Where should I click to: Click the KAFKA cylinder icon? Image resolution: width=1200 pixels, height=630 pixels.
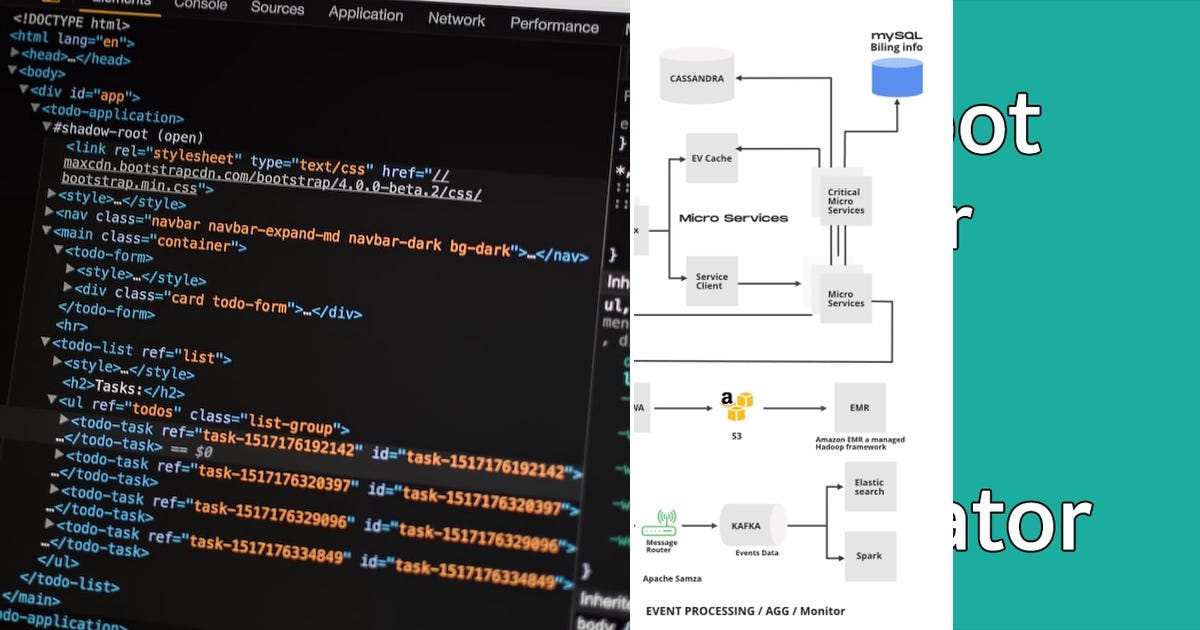752,525
